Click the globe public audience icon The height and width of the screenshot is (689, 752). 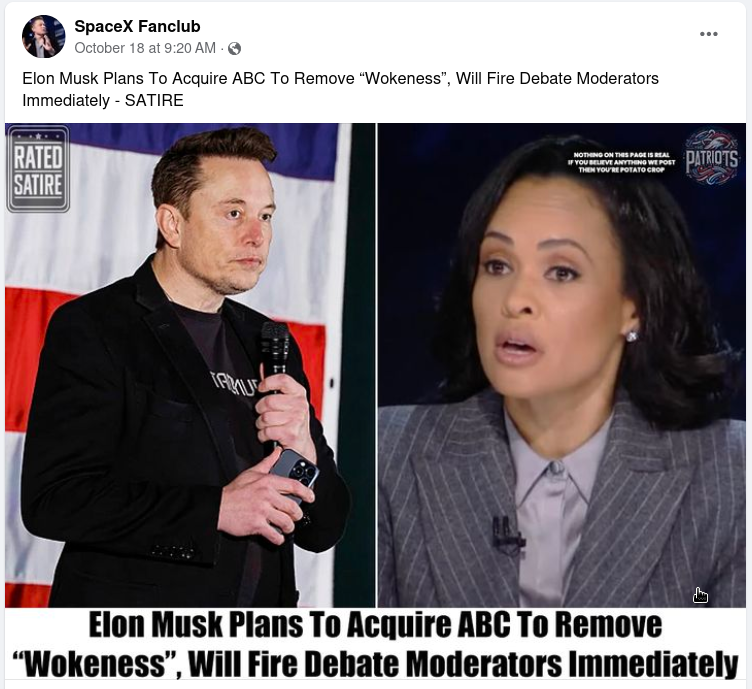tap(235, 48)
